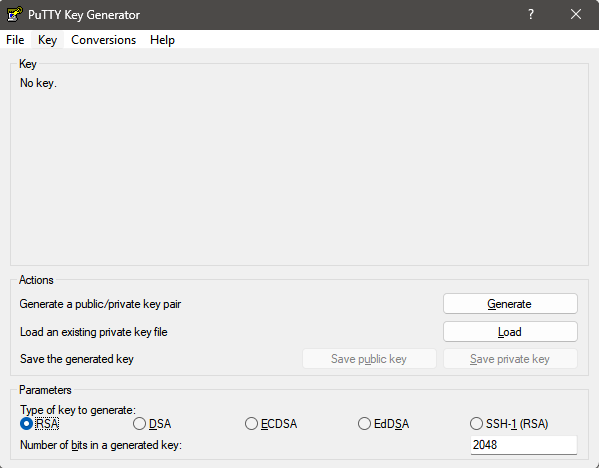This screenshot has height=468, width=599.
Task: Select the RSA key type
Action: (40, 424)
